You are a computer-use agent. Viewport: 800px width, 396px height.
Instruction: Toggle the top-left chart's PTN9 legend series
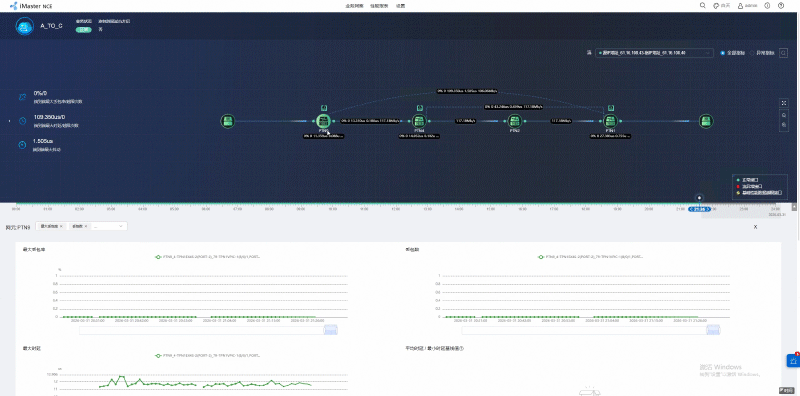pos(209,257)
